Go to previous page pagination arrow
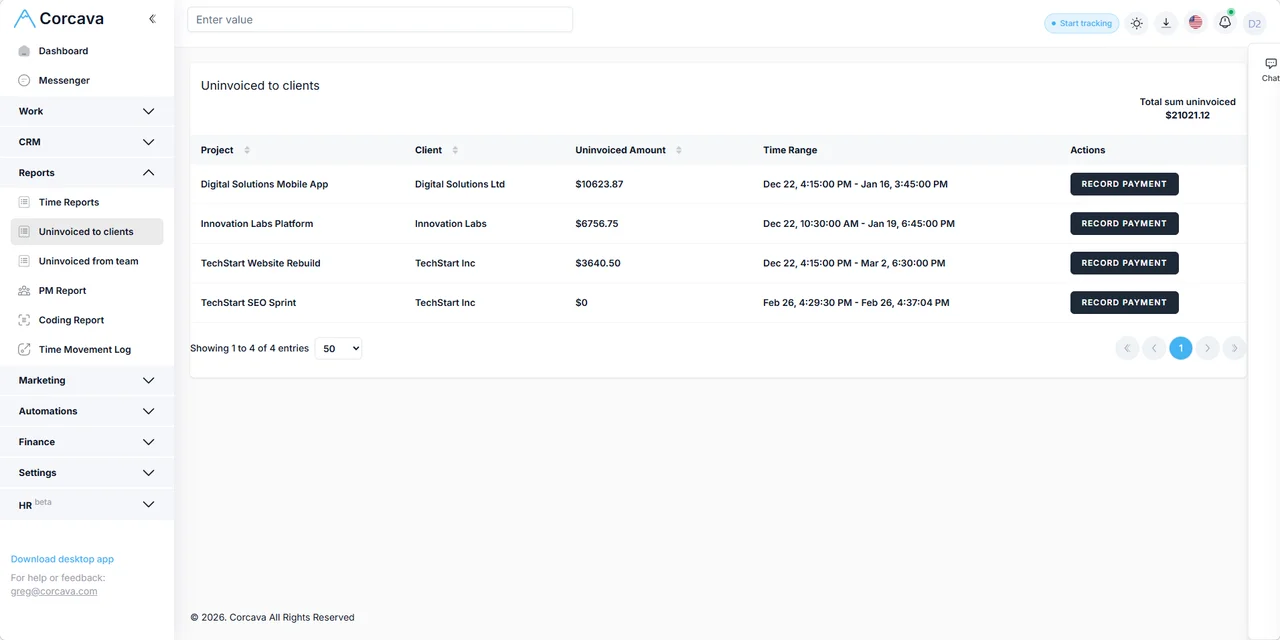The width and height of the screenshot is (1280, 640). 1154,348
